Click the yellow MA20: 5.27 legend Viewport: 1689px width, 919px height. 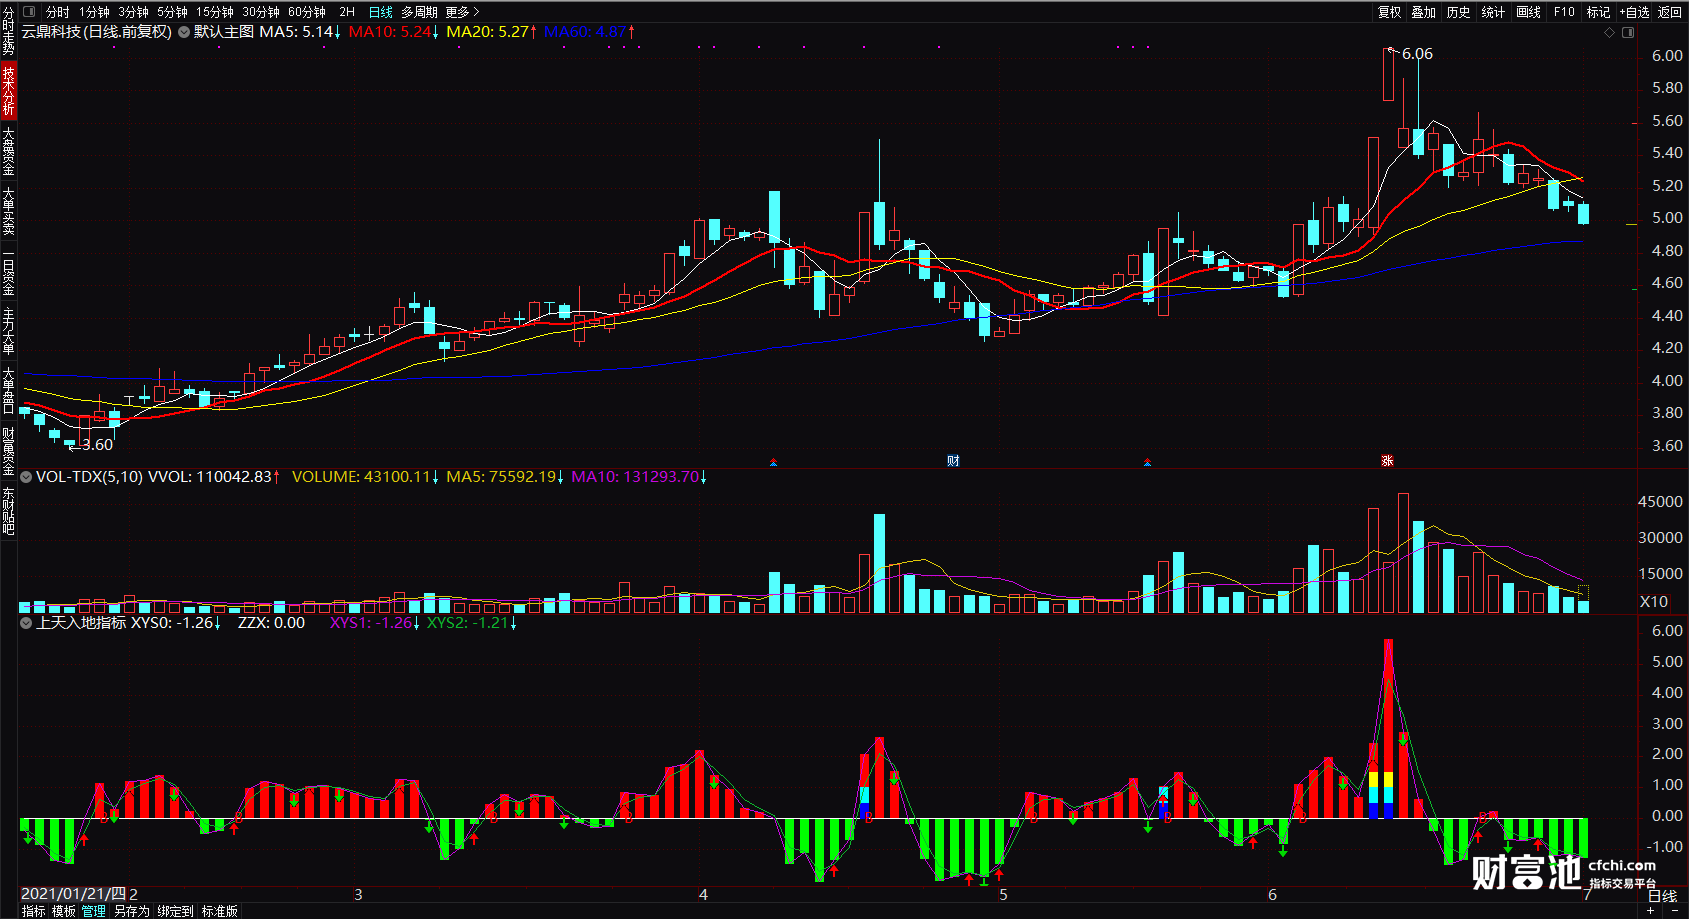click(492, 32)
